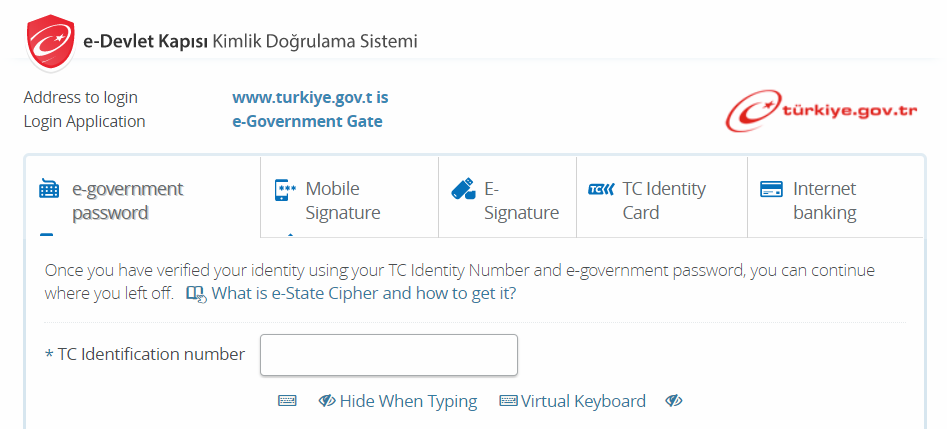
Task: Click the TC chip icon on the Identity Card tab
Action: 601,189
